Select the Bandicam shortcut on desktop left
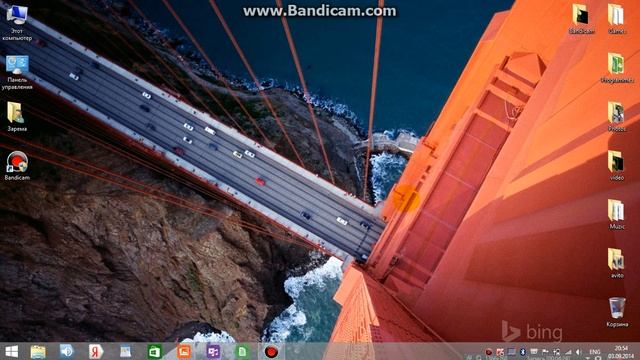This screenshot has width=640, height=360. tap(17, 166)
